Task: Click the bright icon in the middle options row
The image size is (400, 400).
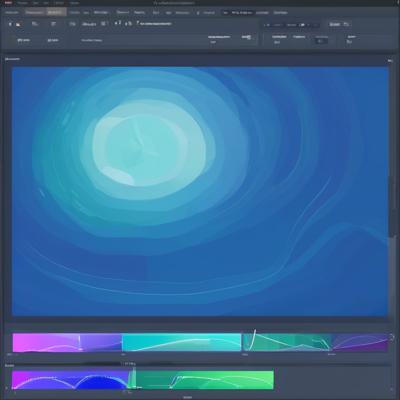Action: click(x=246, y=37)
